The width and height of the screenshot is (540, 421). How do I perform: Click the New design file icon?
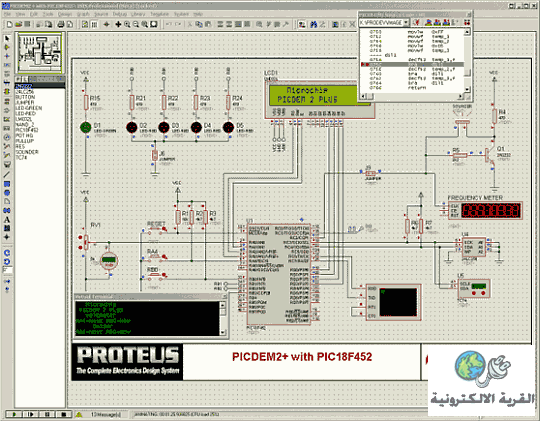tap(10, 24)
